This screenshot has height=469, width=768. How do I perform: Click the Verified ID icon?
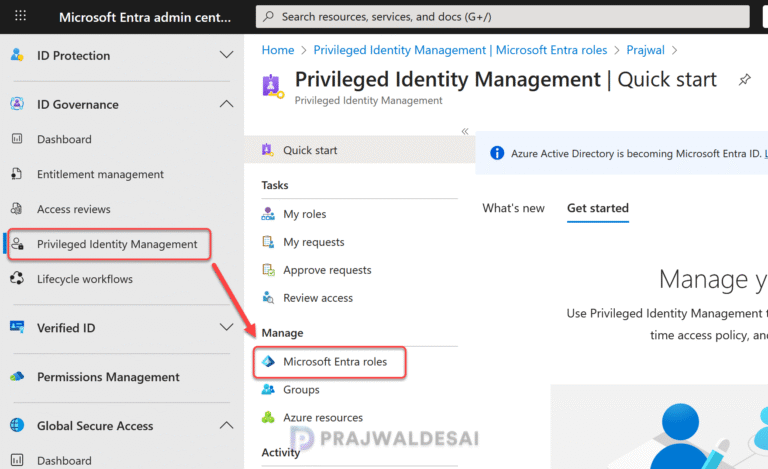point(17,327)
